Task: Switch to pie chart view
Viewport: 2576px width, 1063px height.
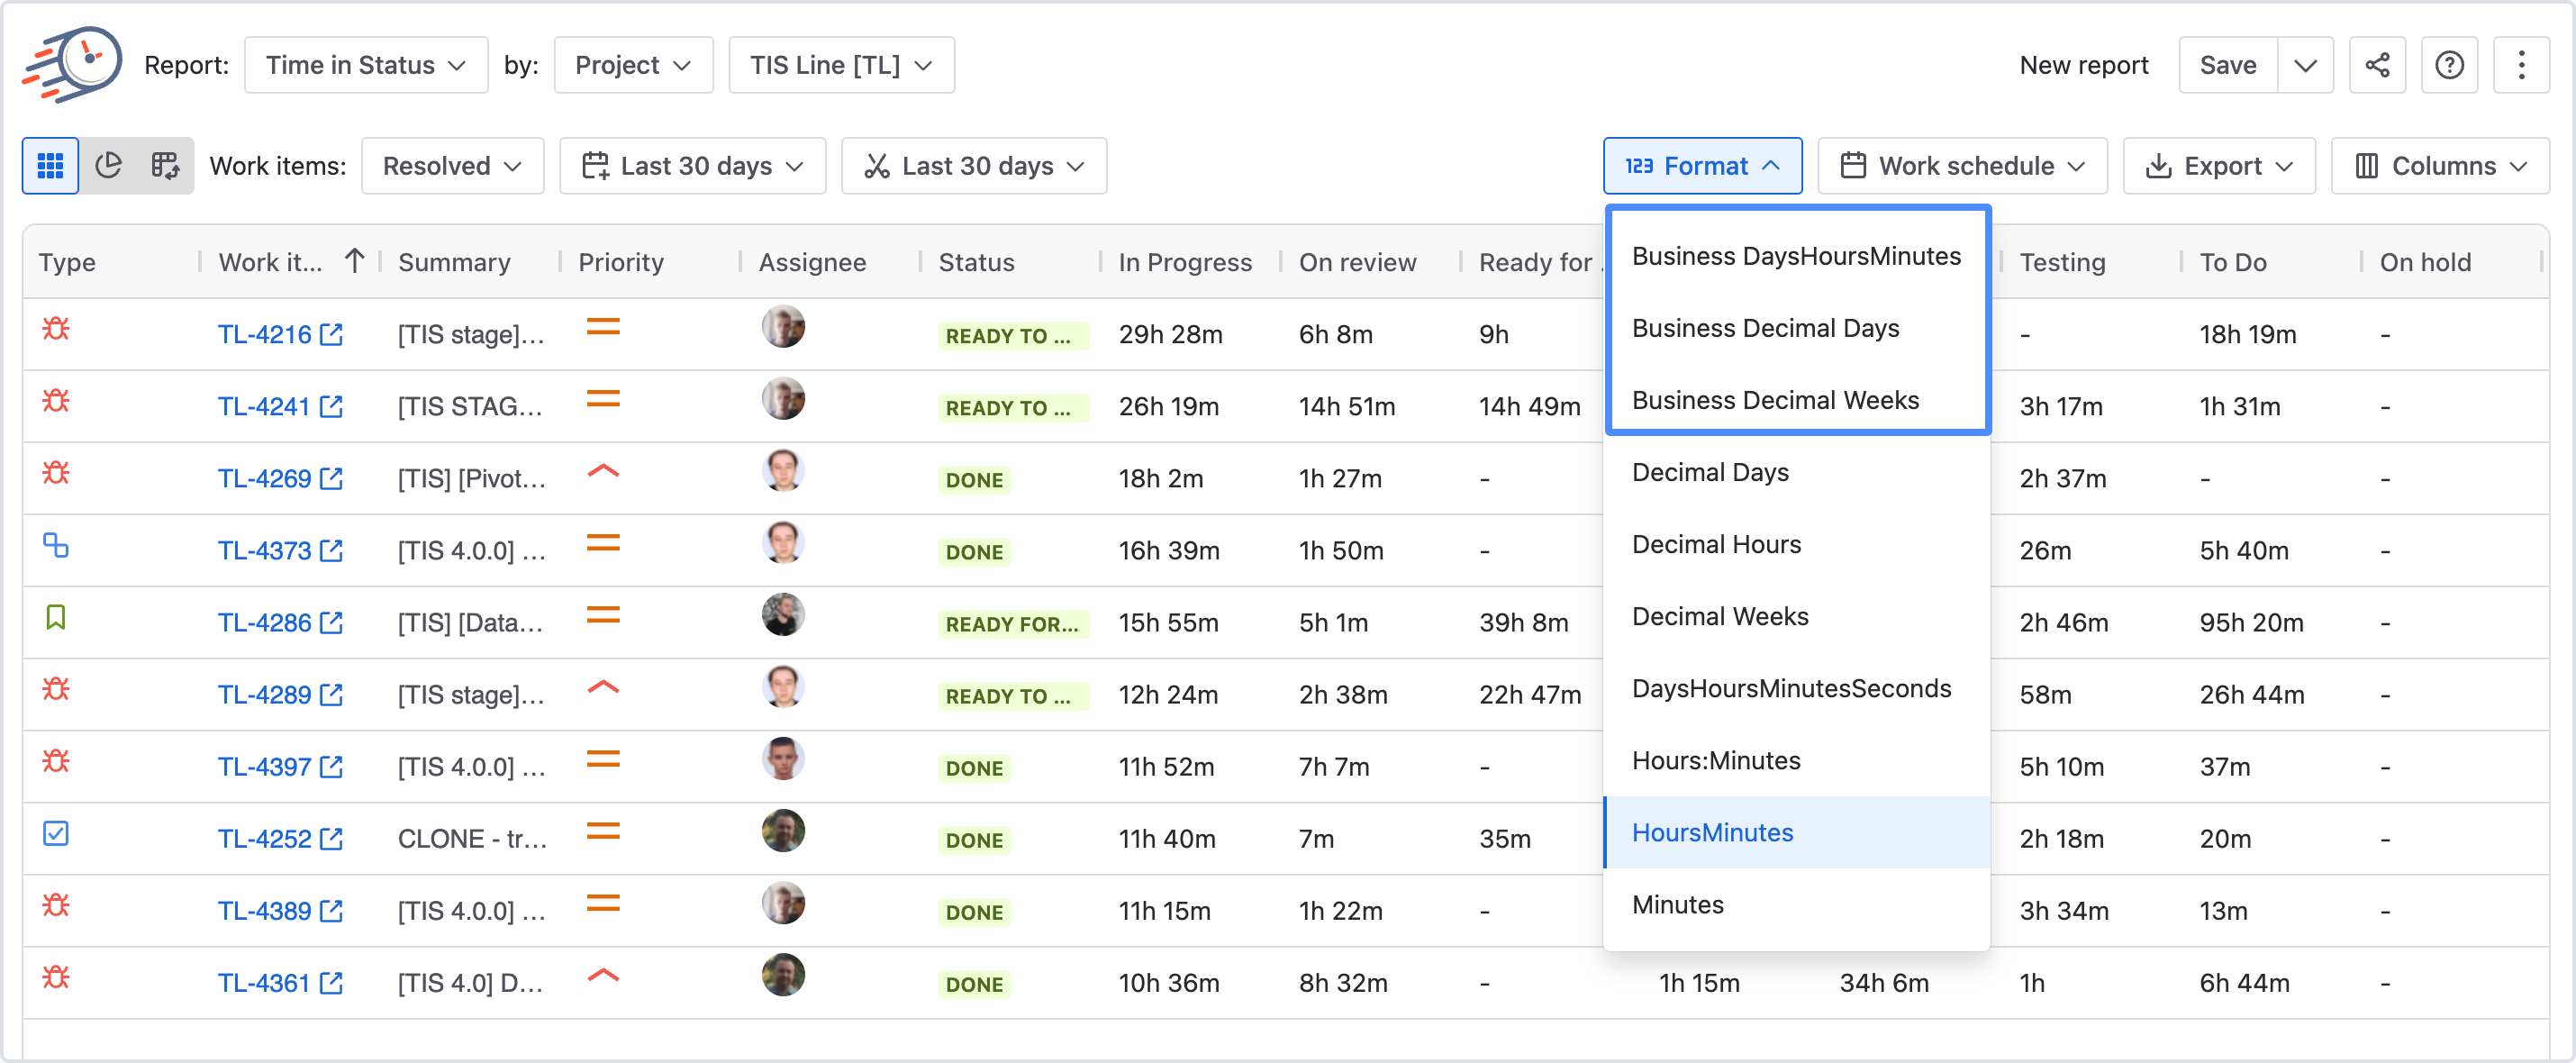Action: click(x=108, y=165)
